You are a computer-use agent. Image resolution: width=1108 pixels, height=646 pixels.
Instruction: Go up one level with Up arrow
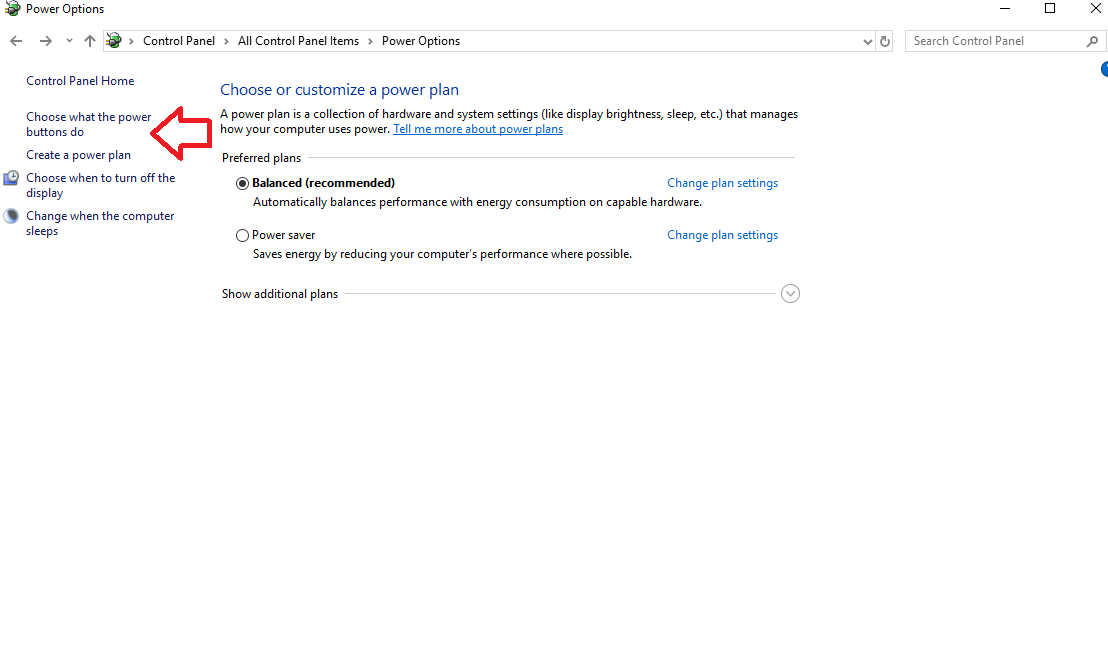click(x=90, y=41)
